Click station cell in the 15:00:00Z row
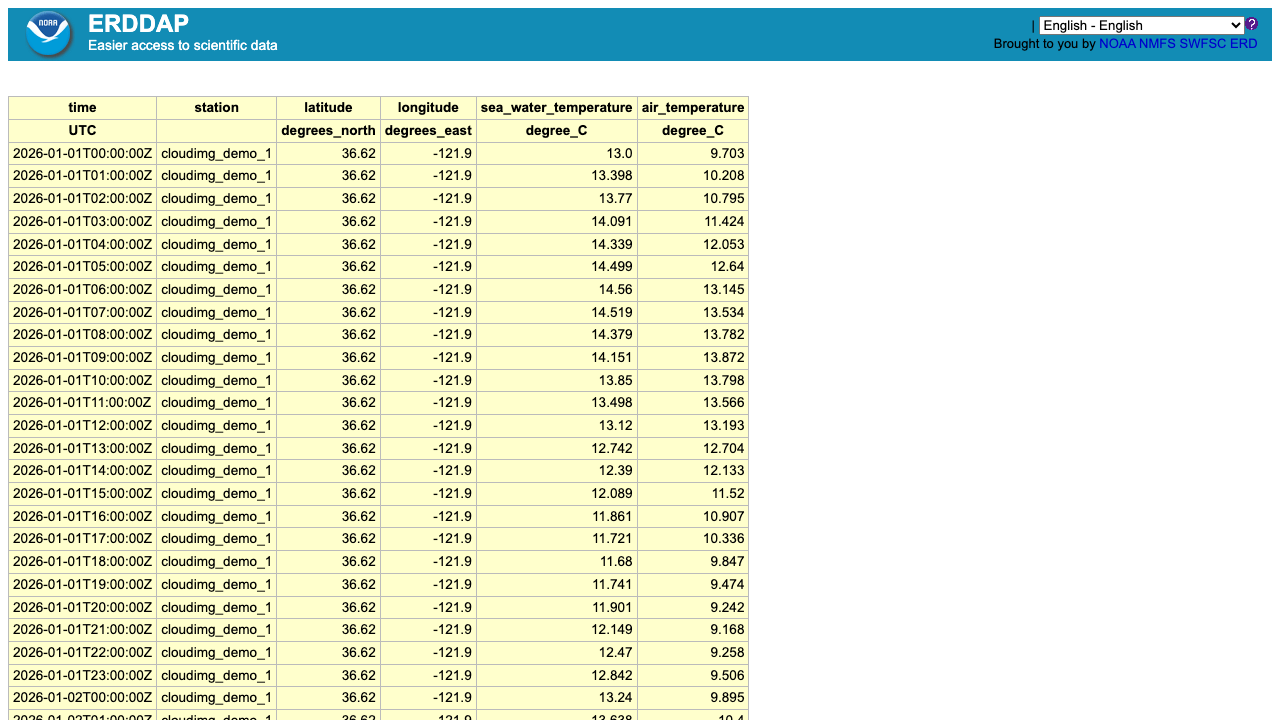This screenshot has height=720, width=1280. click(216, 494)
